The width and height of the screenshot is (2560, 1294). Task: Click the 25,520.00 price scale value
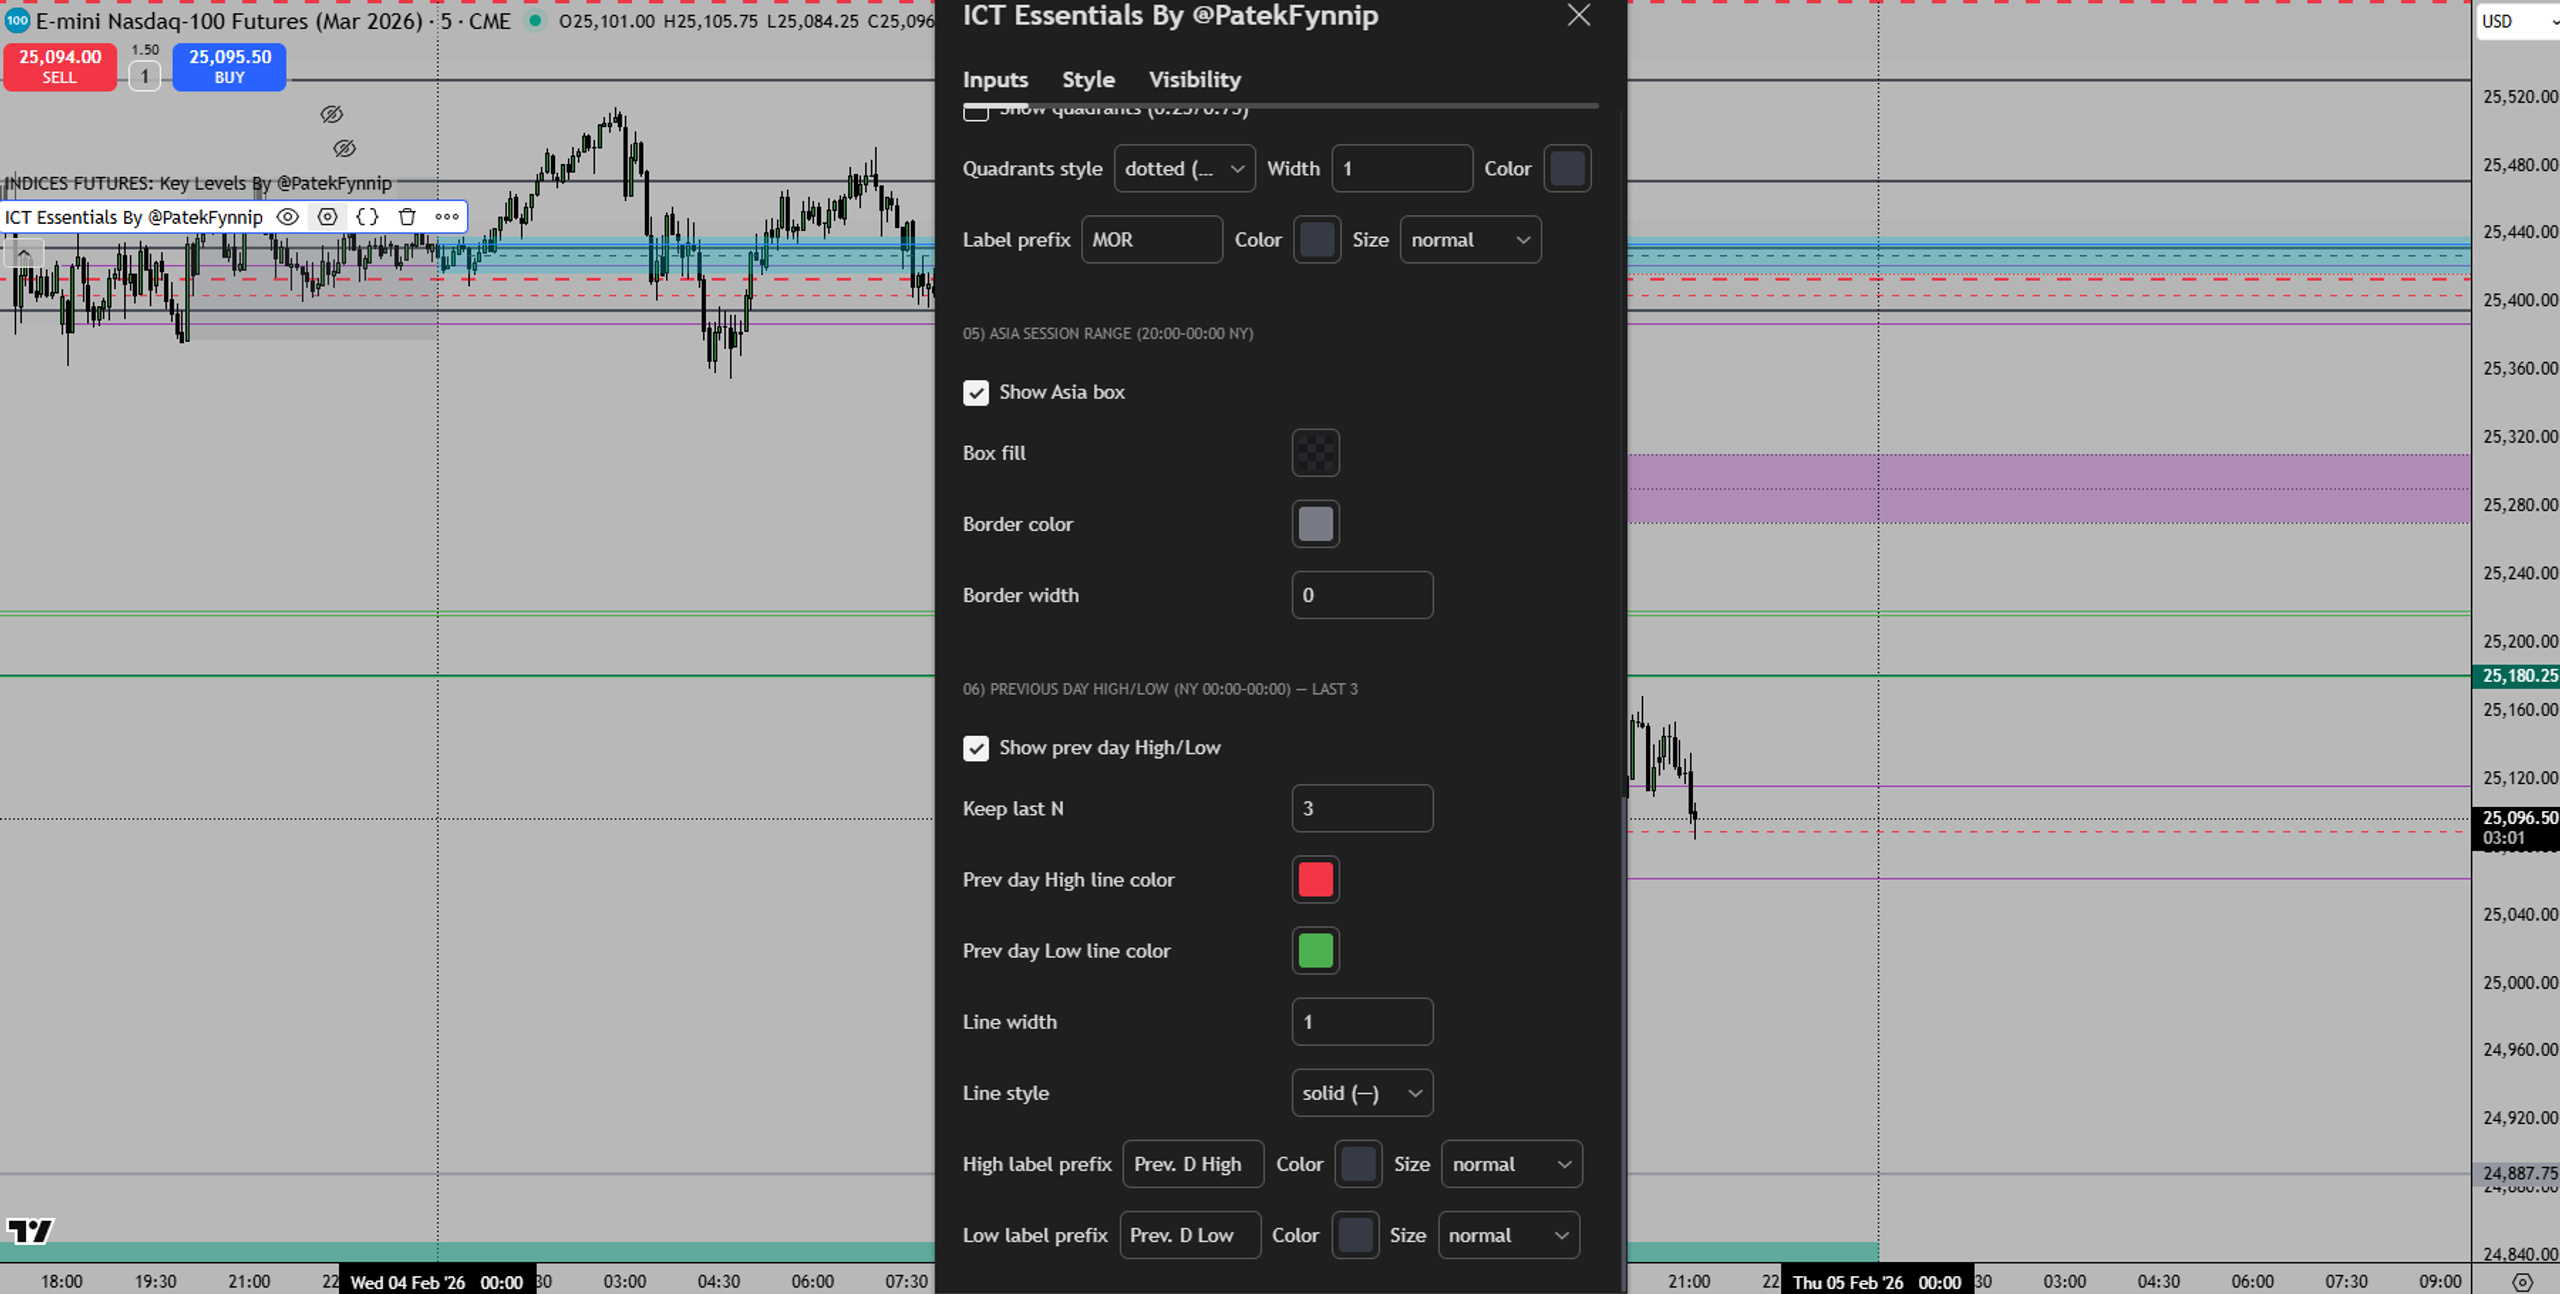tap(2519, 97)
